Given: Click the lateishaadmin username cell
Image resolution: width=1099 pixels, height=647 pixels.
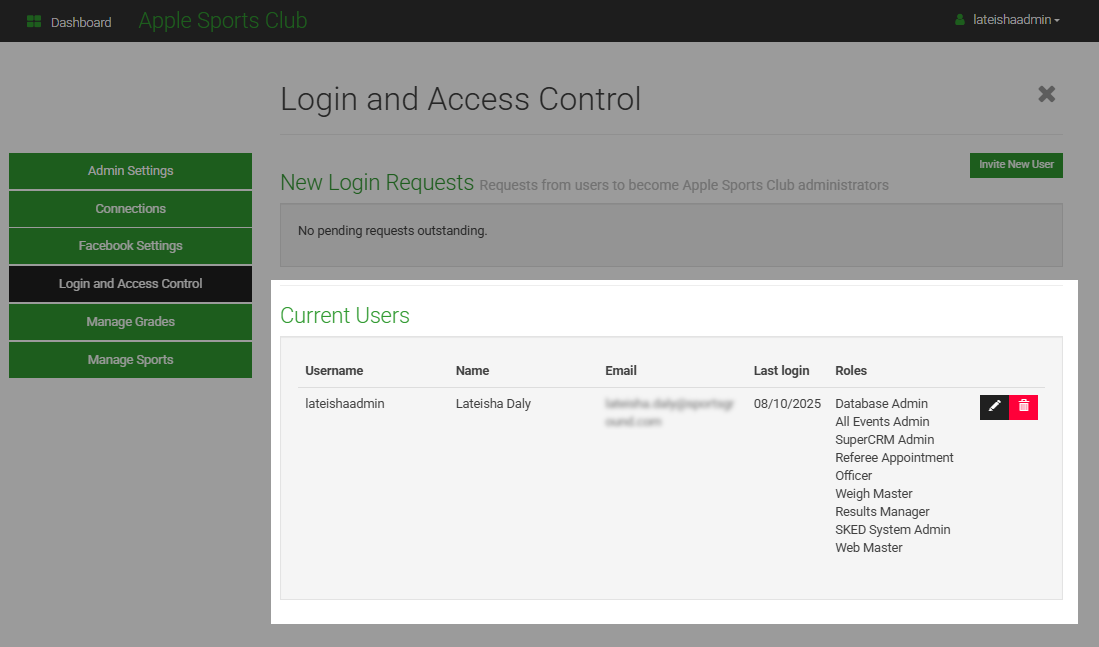Looking at the screenshot, I should click(345, 404).
